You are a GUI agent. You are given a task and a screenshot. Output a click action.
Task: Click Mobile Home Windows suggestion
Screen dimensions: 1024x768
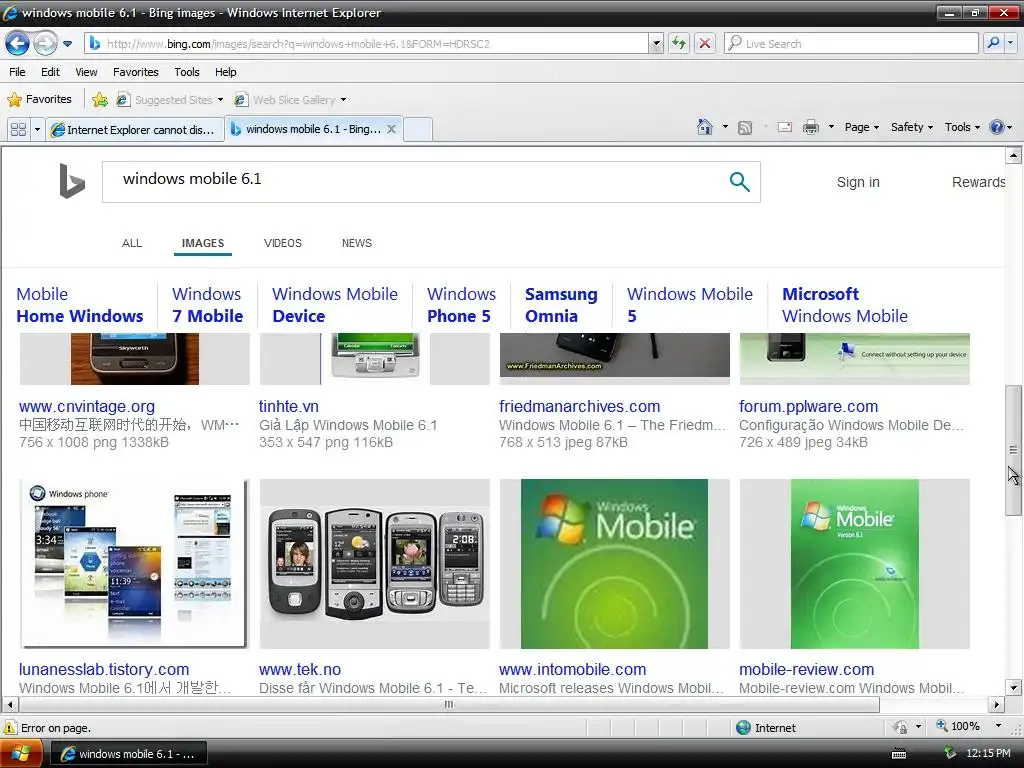click(x=80, y=305)
